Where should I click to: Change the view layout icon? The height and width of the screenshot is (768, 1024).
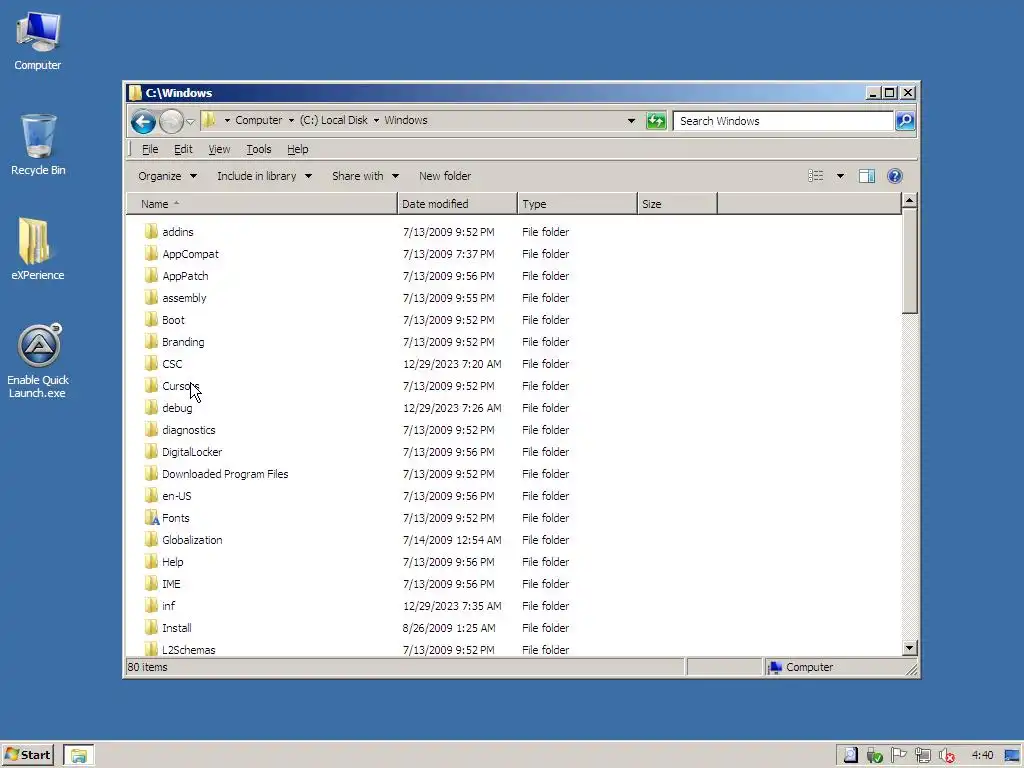[x=816, y=176]
